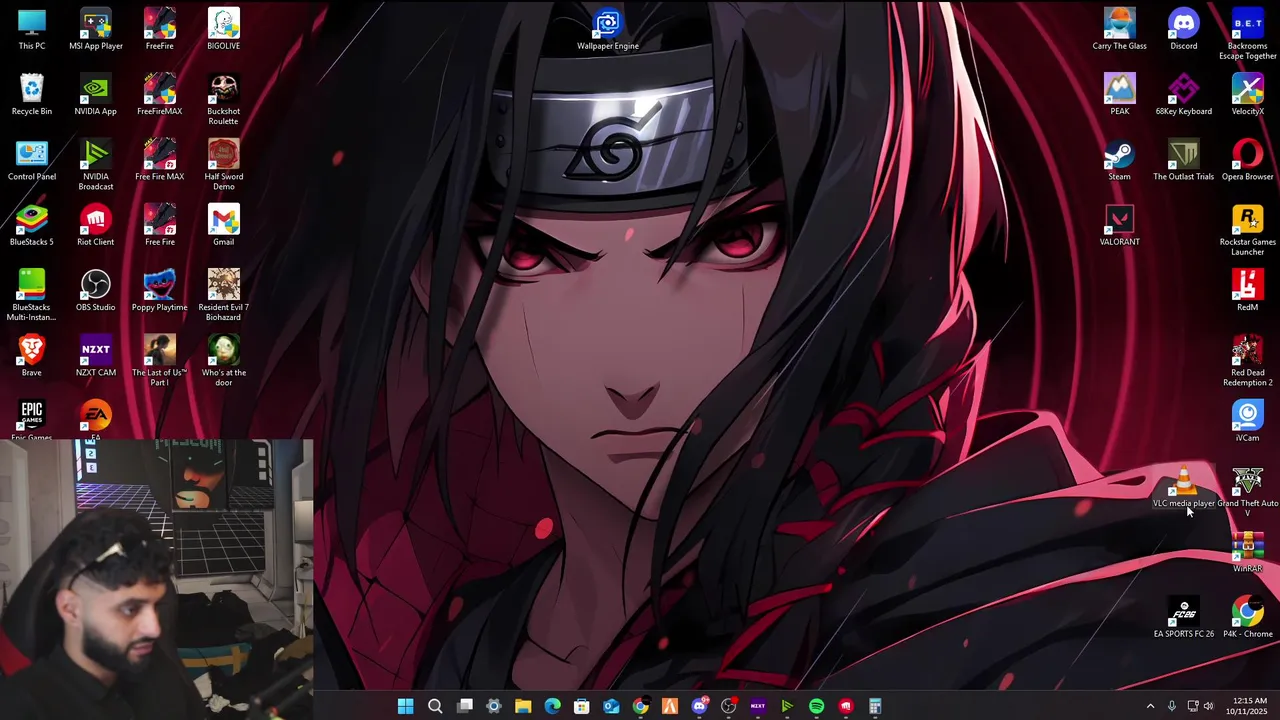Launch EA SPORTS FC 26 shortcut
The width and height of the screenshot is (1280, 720).
click(x=1184, y=617)
